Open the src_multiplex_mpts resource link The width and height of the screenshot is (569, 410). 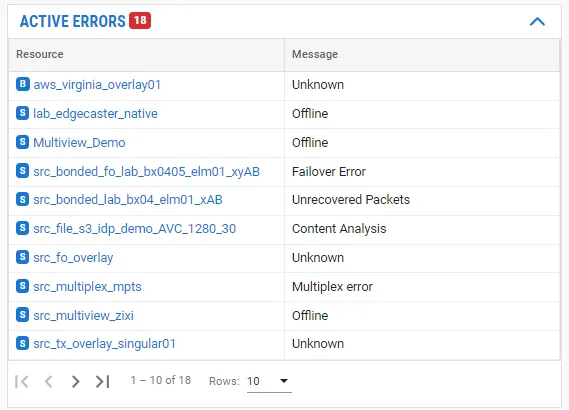[87, 287]
